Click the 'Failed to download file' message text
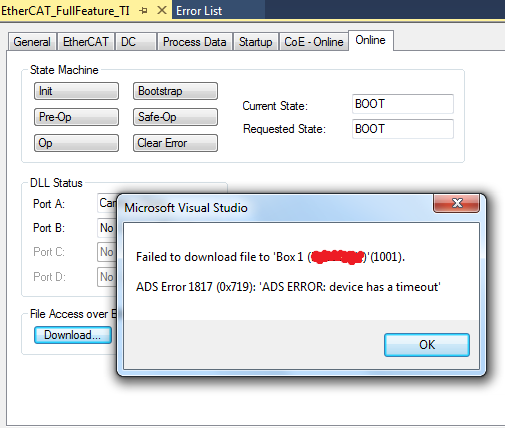Image resolution: width=505 pixels, height=428 pixels. point(270,257)
